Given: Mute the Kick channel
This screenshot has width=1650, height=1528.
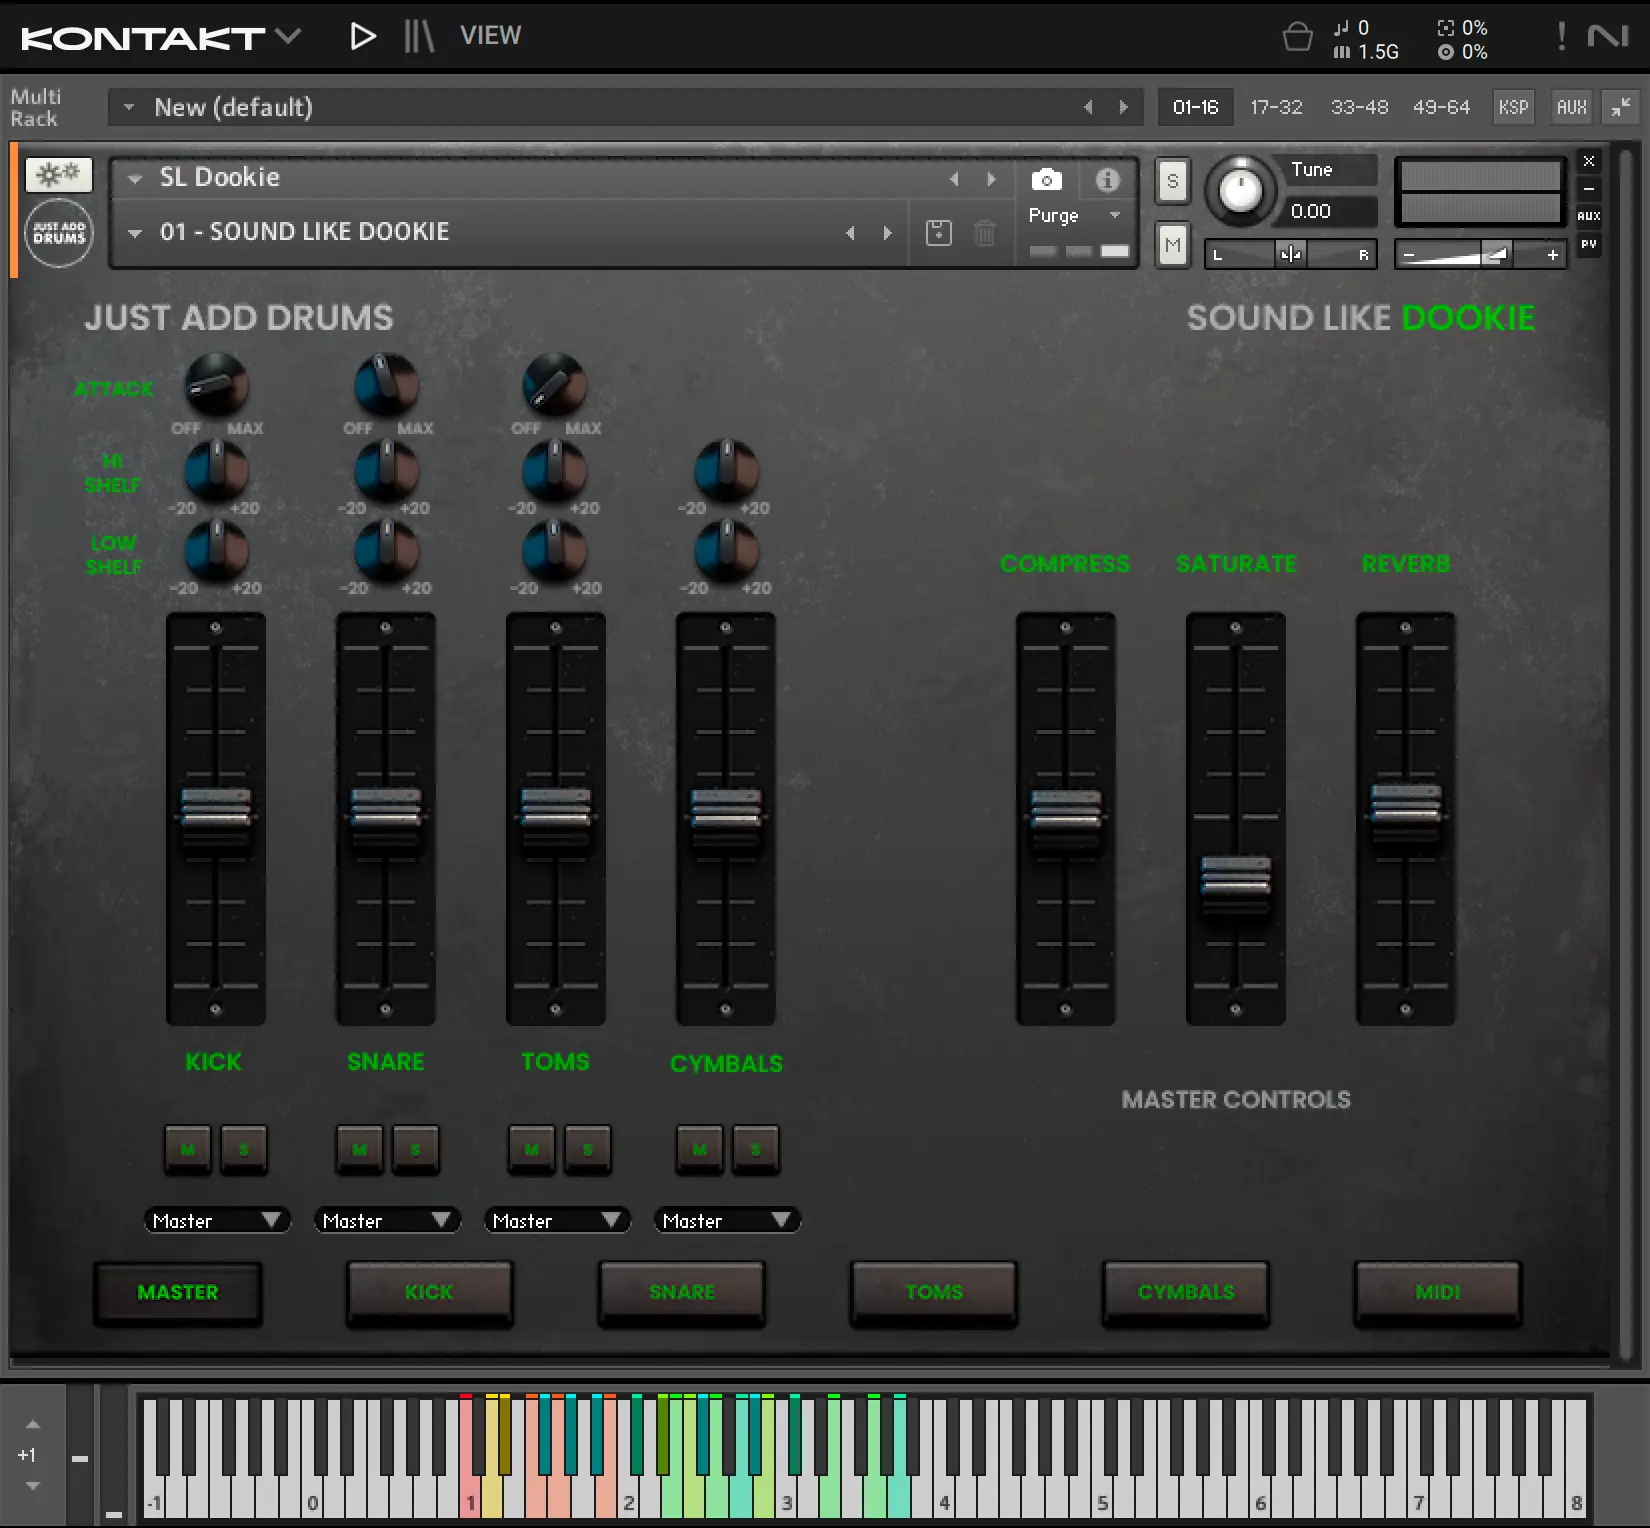Looking at the screenshot, I should tap(188, 1149).
